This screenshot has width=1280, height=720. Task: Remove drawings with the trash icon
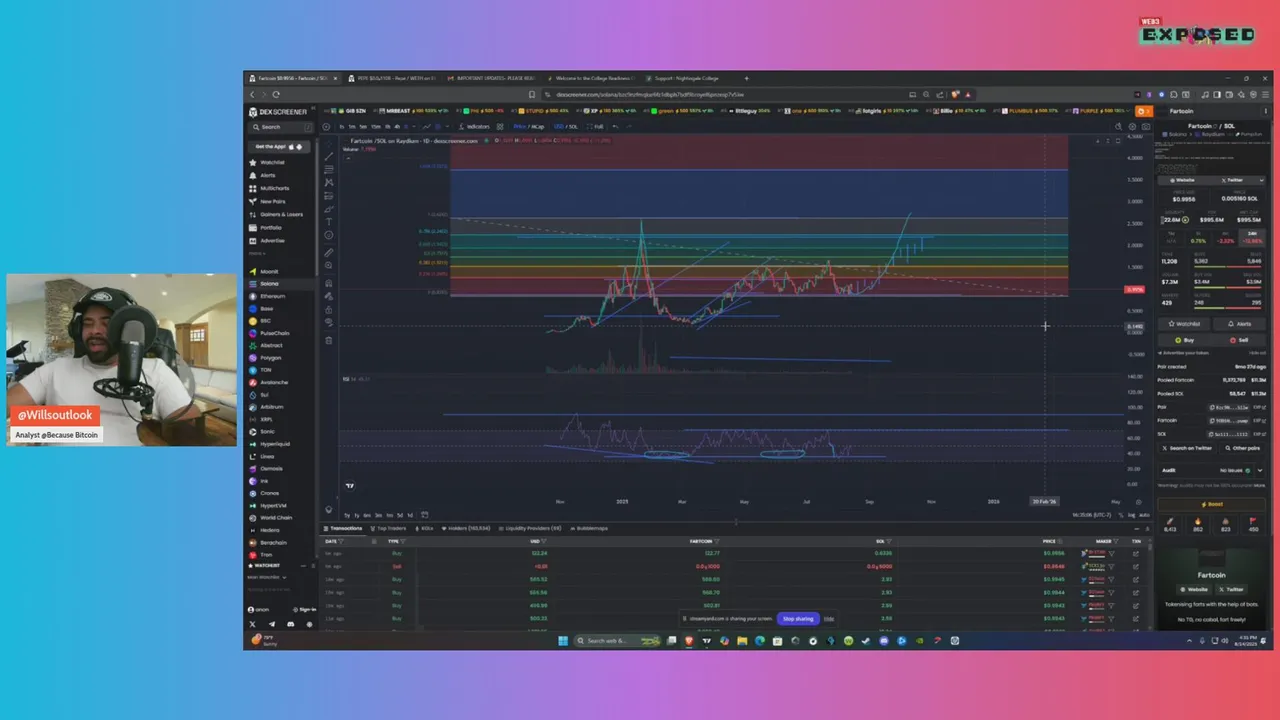329,340
